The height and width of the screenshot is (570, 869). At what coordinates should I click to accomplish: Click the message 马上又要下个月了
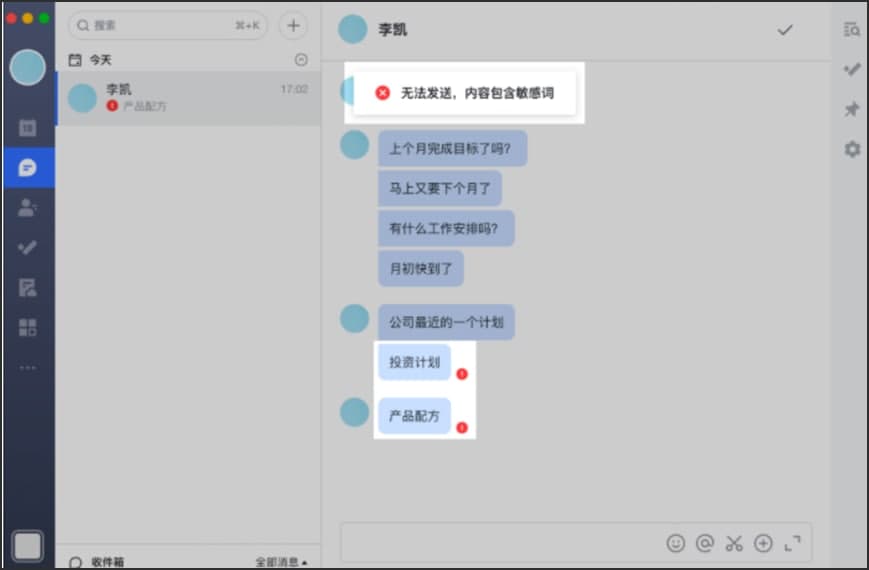coord(440,188)
